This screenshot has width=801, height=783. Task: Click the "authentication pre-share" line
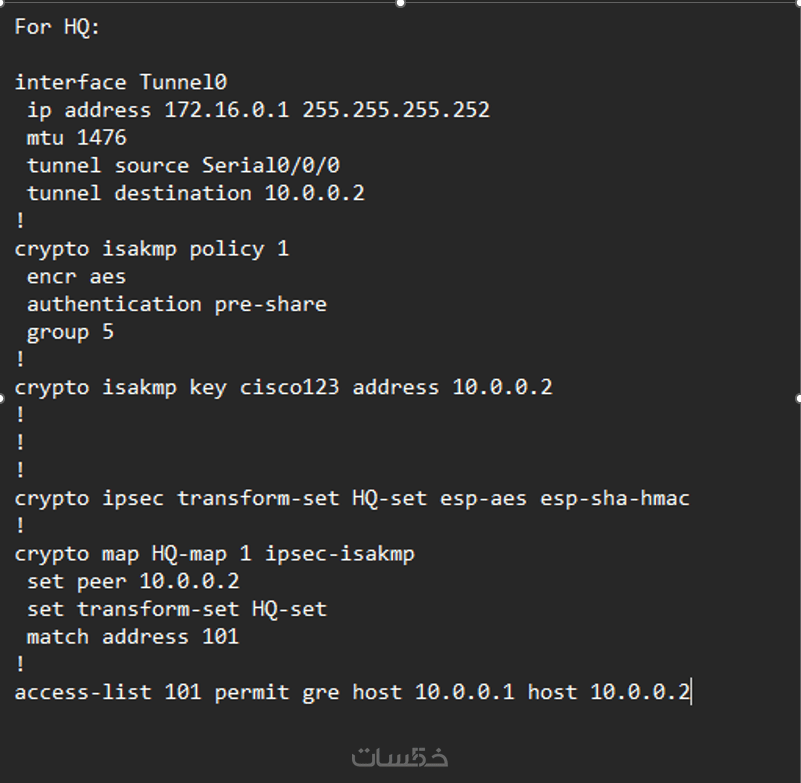[177, 303]
